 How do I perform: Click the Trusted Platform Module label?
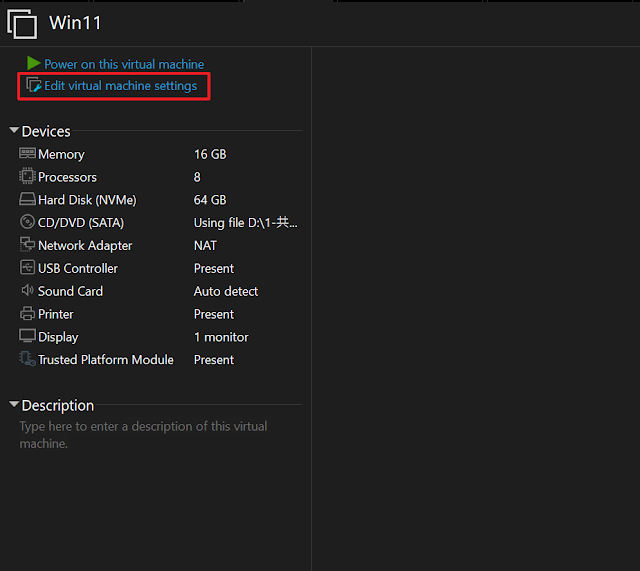106,360
